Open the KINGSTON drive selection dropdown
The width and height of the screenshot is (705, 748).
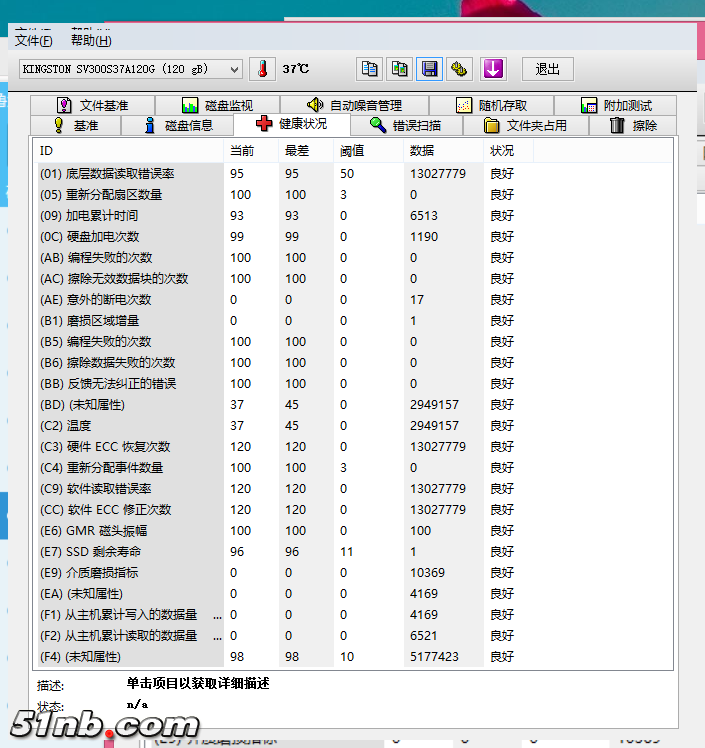pyautogui.click(x=131, y=69)
